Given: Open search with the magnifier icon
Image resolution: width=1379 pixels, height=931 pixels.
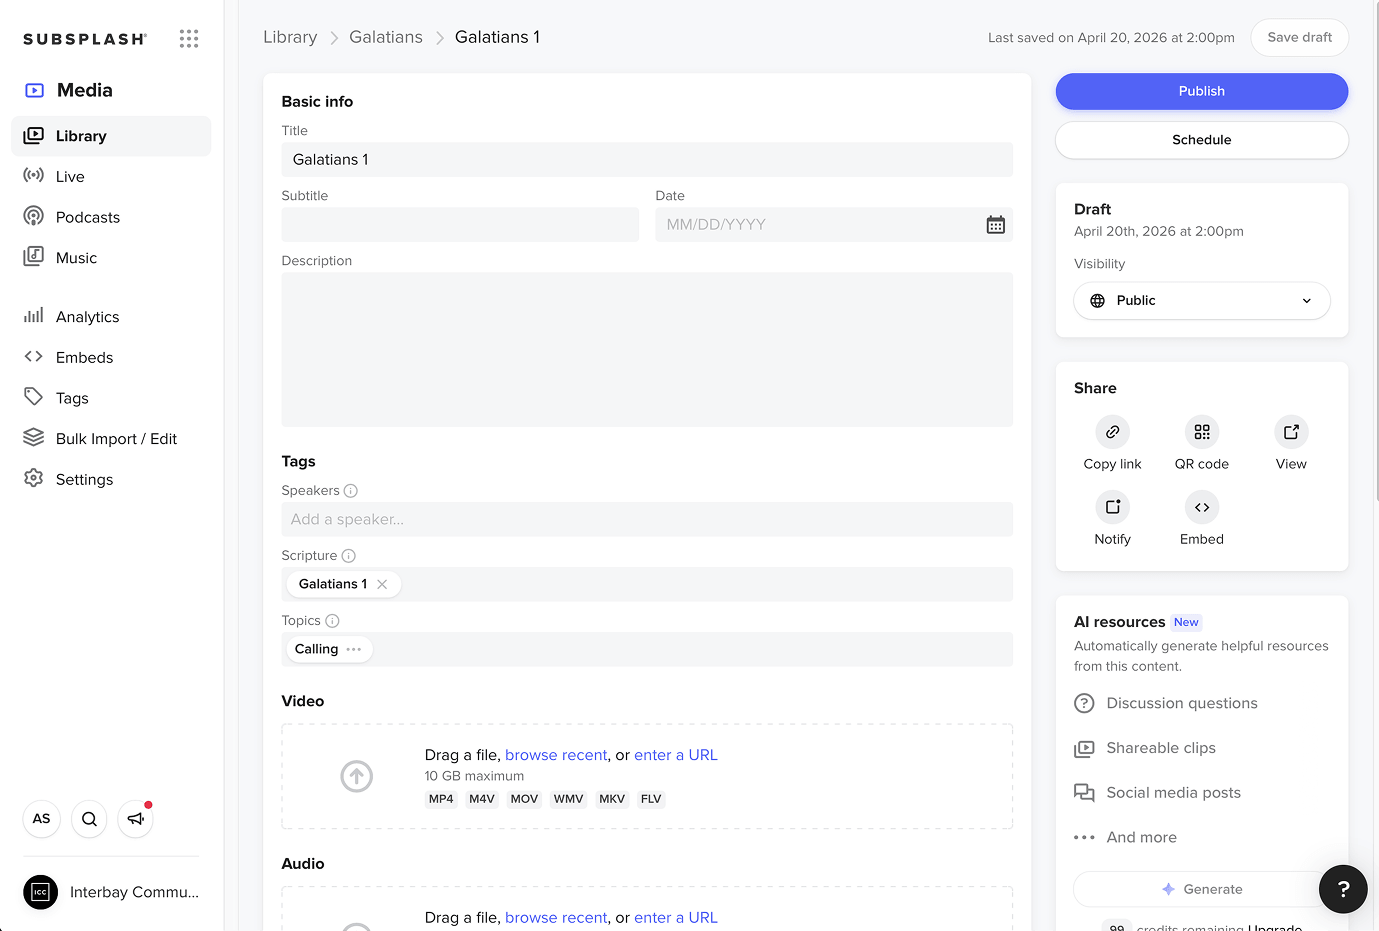Looking at the screenshot, I should coord(89,819).
